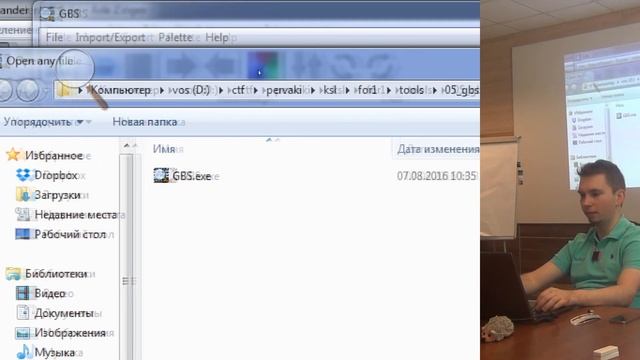Open Недавние места in sidebar
Screen dimensions: 640x360
click(x=76, y=215)
